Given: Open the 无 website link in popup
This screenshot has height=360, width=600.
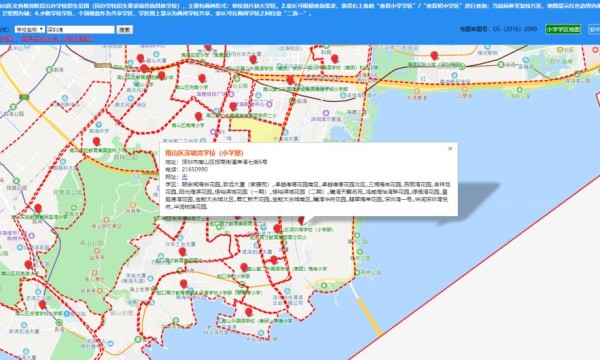Looking at the screenshot, I should tap(184, 177).
